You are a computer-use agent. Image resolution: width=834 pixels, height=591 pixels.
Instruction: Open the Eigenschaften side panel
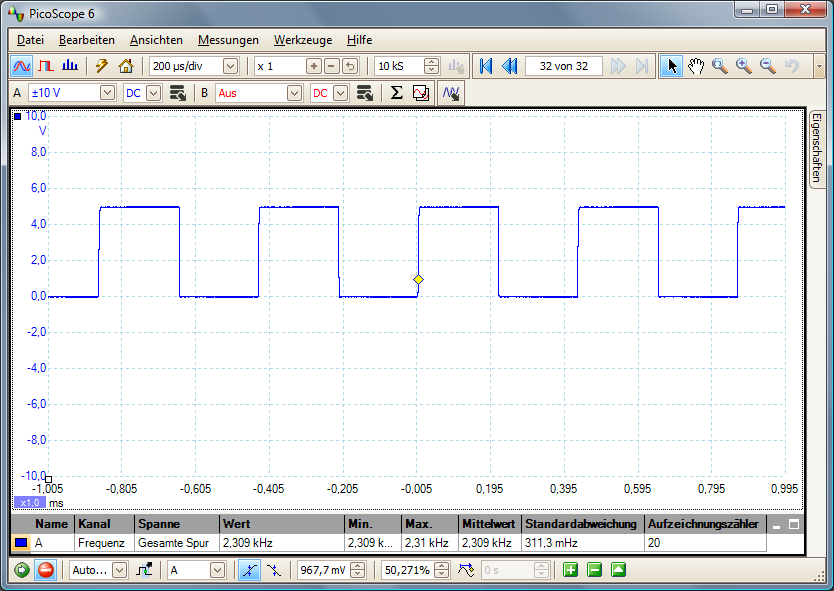tap(816, 148)
